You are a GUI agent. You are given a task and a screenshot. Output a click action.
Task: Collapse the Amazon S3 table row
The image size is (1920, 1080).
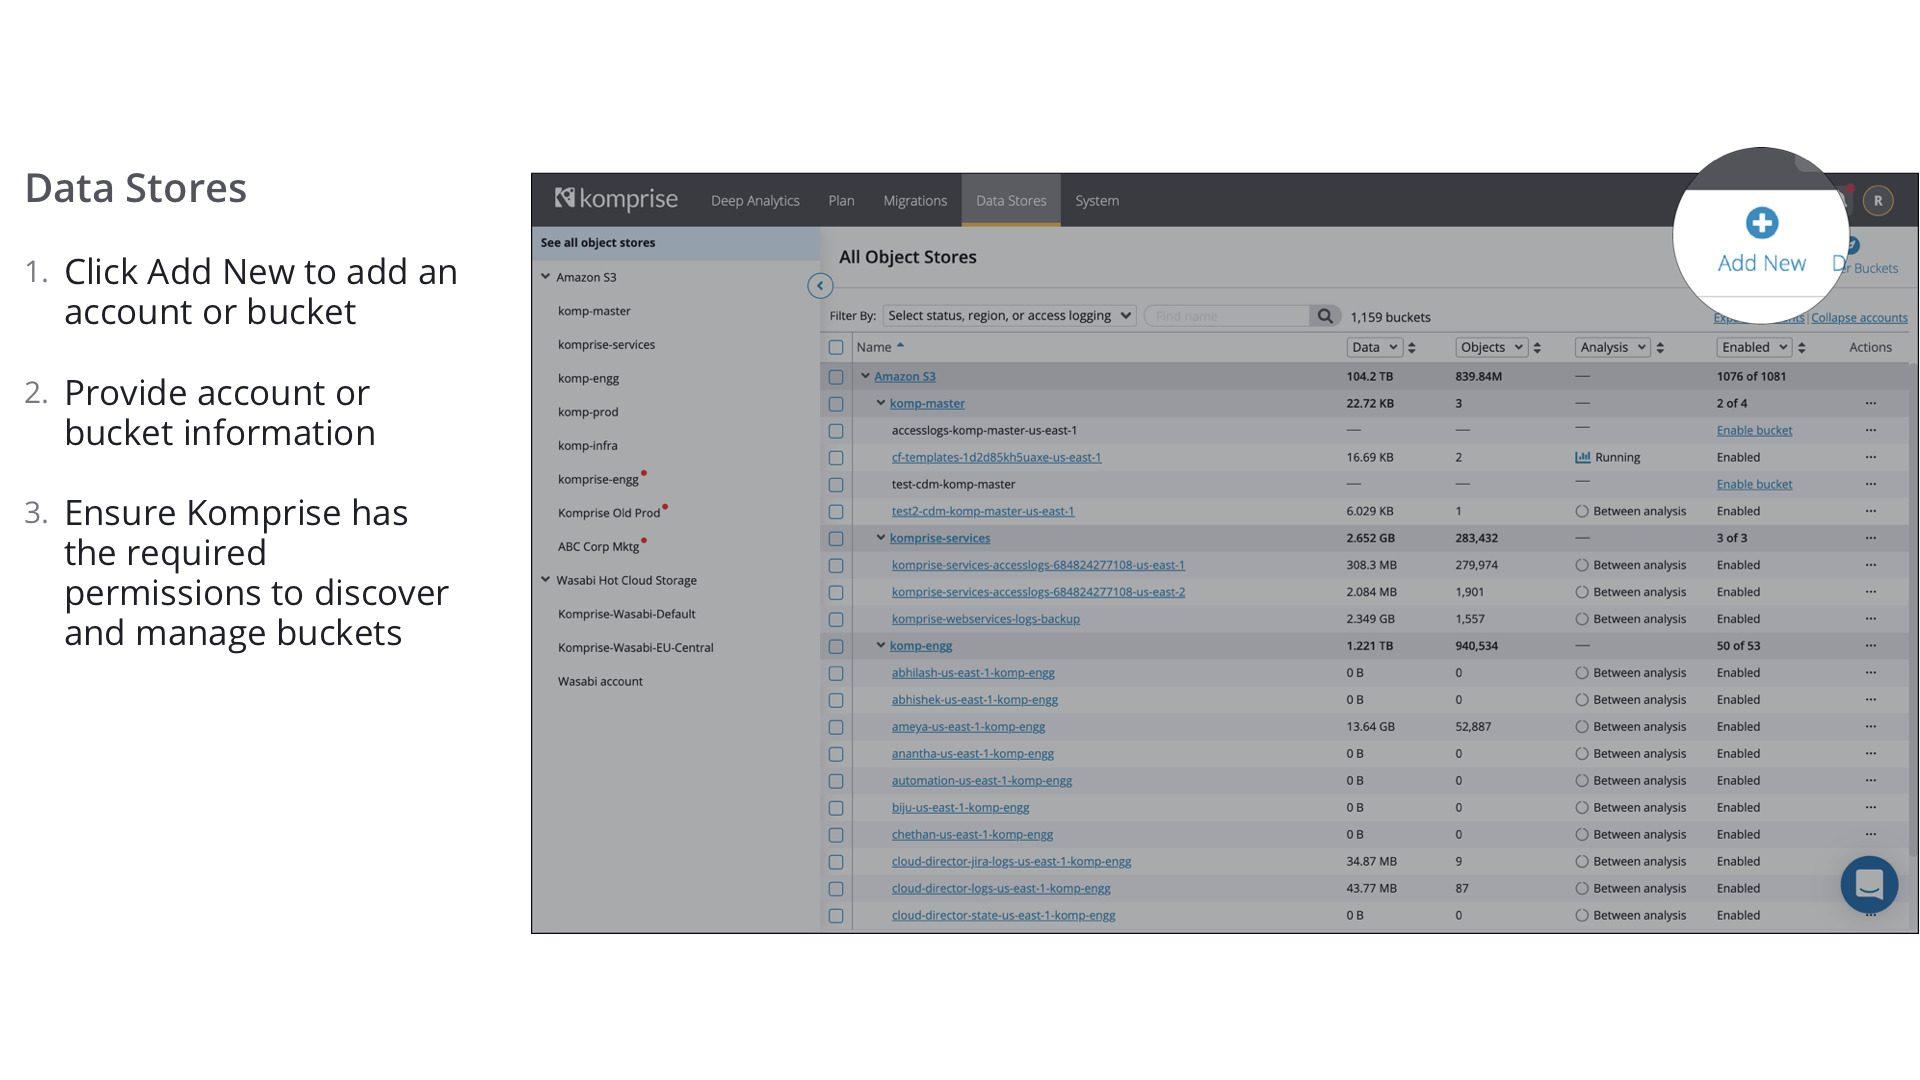tap(866, 377)
